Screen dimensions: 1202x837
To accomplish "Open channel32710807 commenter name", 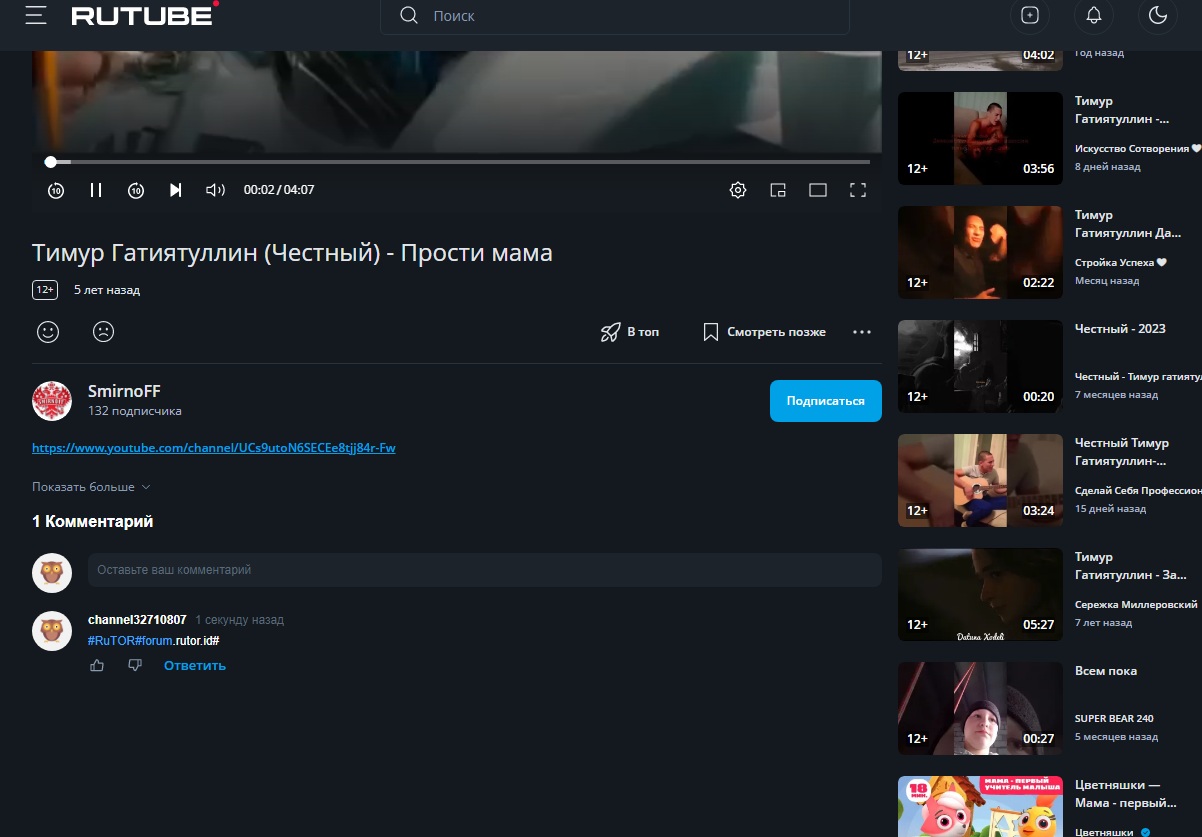I will (x=137, y=620).
